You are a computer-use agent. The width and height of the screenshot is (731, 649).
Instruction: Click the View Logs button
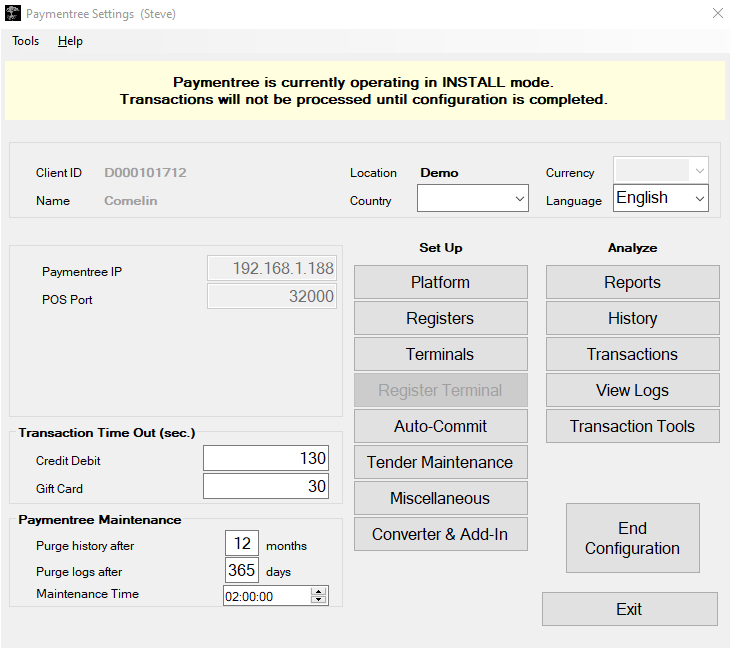coord(633,390)
